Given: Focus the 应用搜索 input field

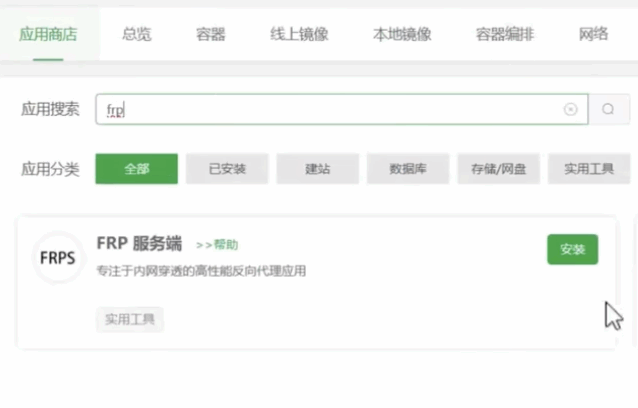Looking at the screenshot, I should pos(330,110).
